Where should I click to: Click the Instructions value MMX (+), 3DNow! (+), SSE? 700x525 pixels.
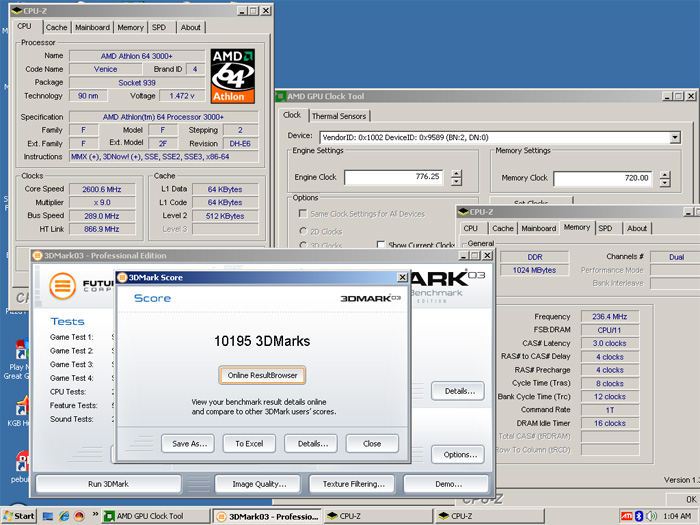(164, 157)
